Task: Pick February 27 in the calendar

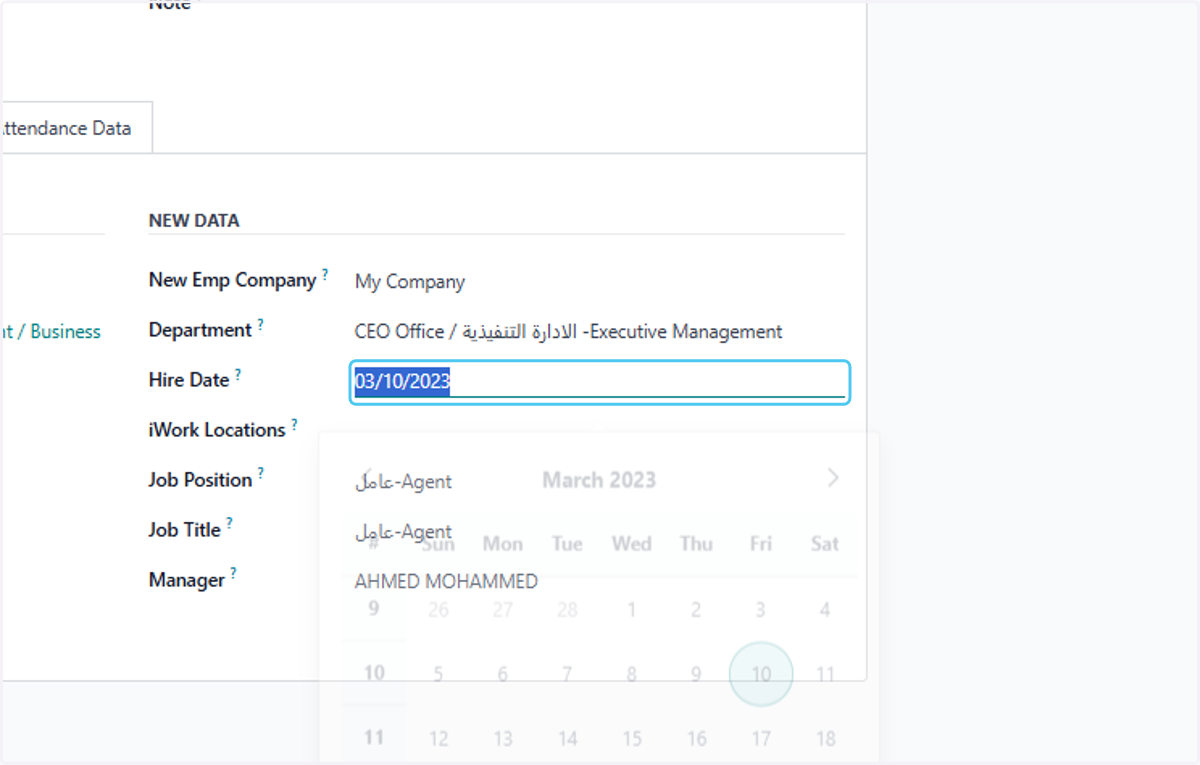Action: tap(503, 609)
